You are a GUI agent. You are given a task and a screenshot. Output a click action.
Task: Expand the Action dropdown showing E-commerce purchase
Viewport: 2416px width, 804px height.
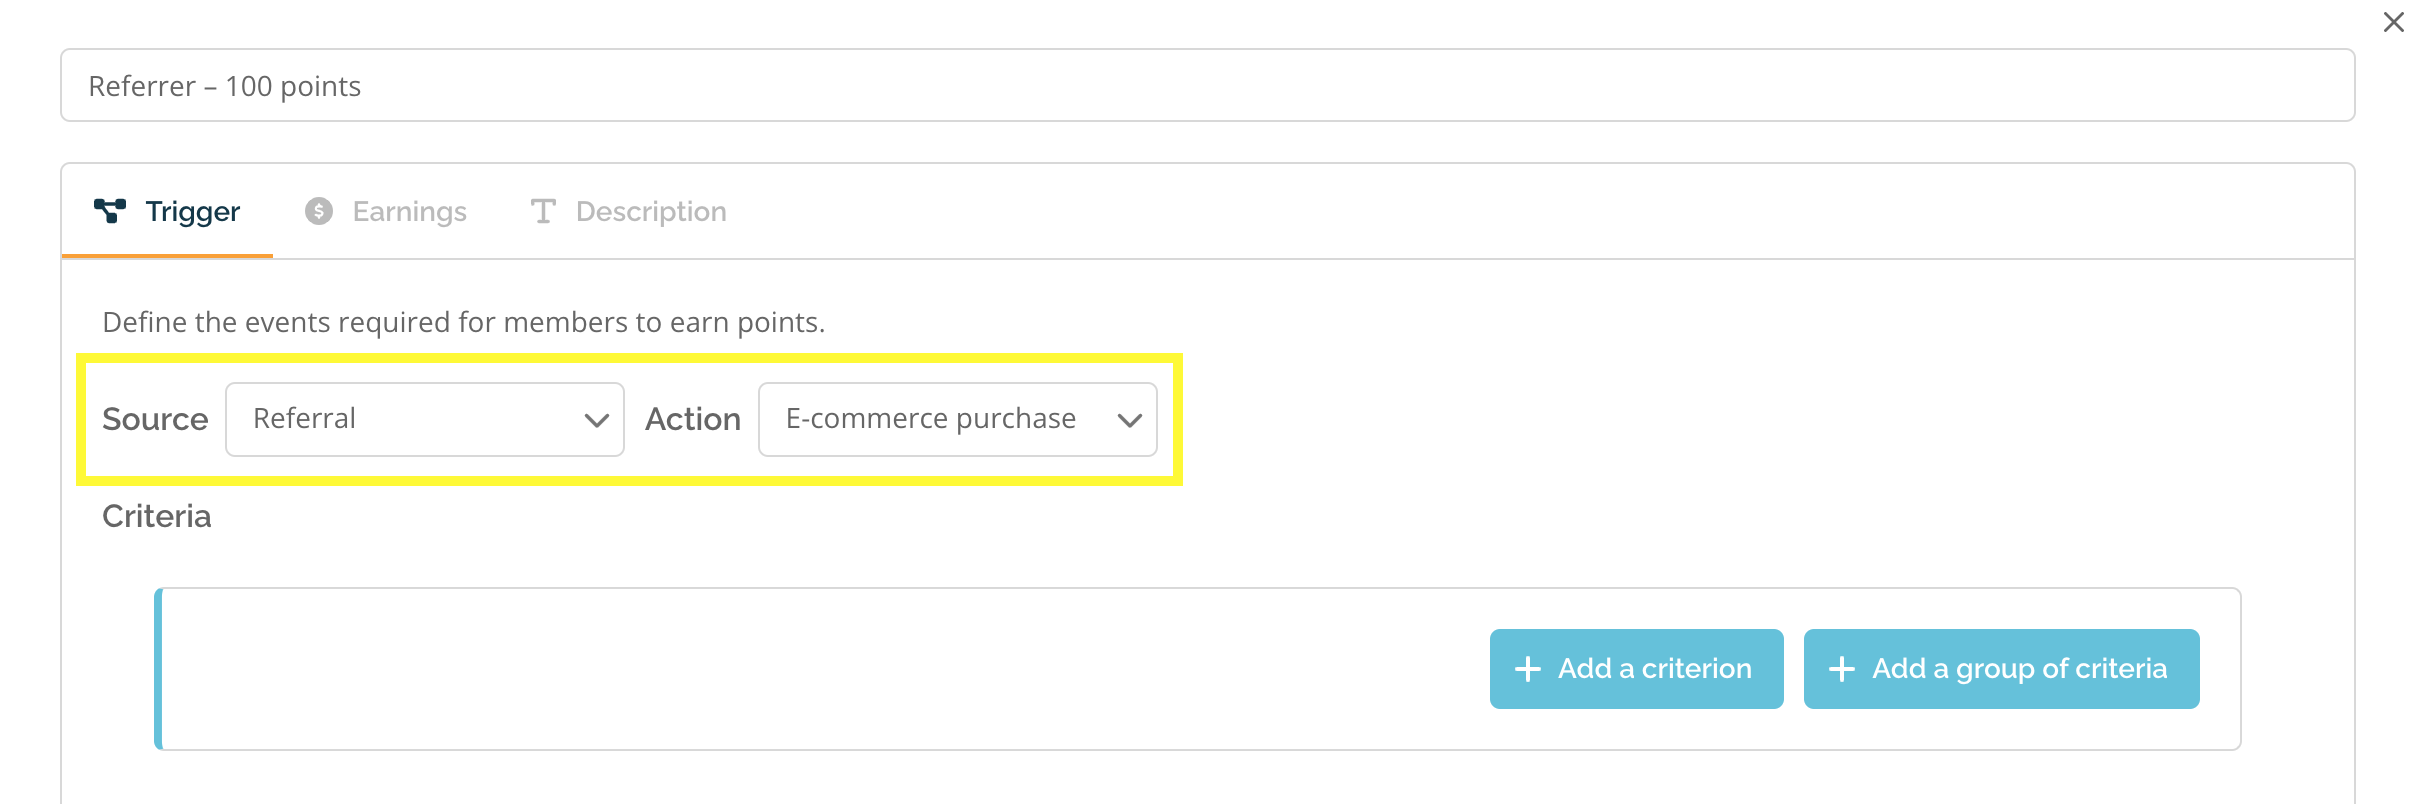pyautogui.click(x=958, y=419)
